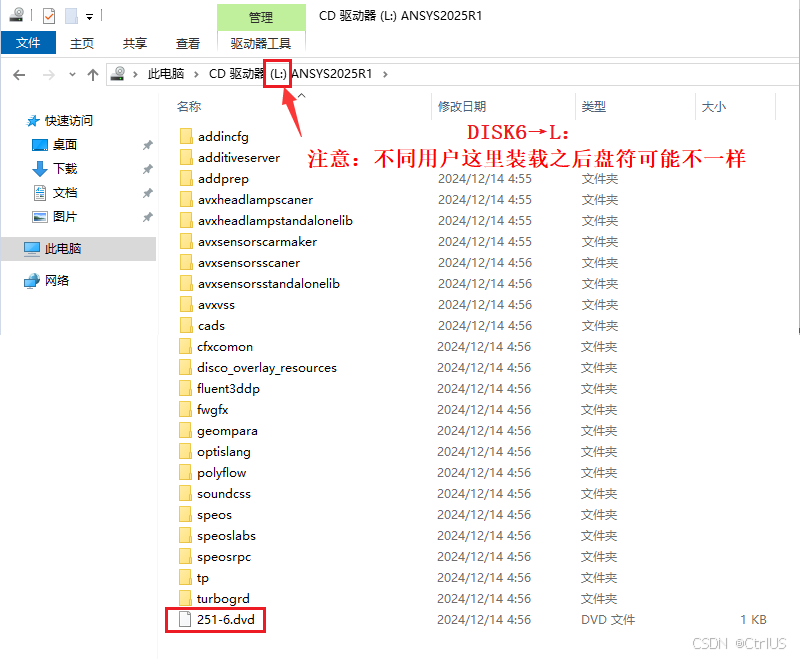
Task: Click the pin icon next to 文档
Action: click(147, 193)
